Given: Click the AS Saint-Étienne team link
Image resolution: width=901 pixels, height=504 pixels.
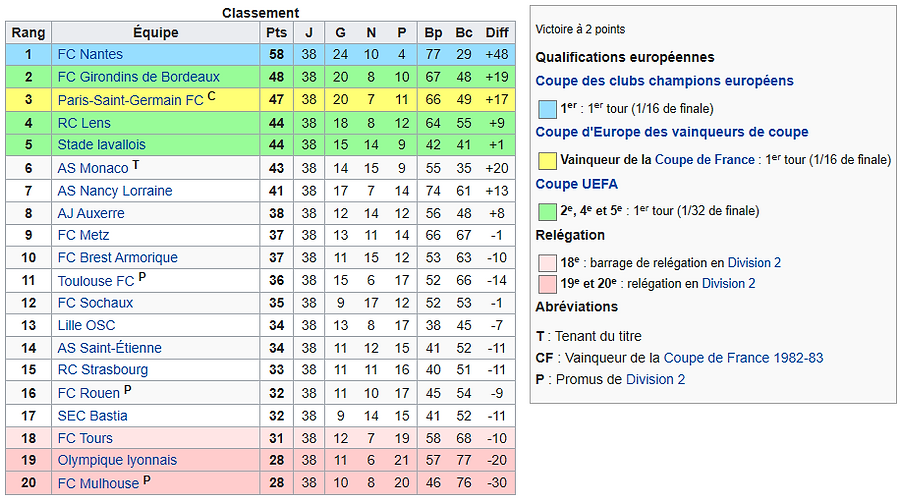Looking at the screenshot, I should tap(109, 348).
